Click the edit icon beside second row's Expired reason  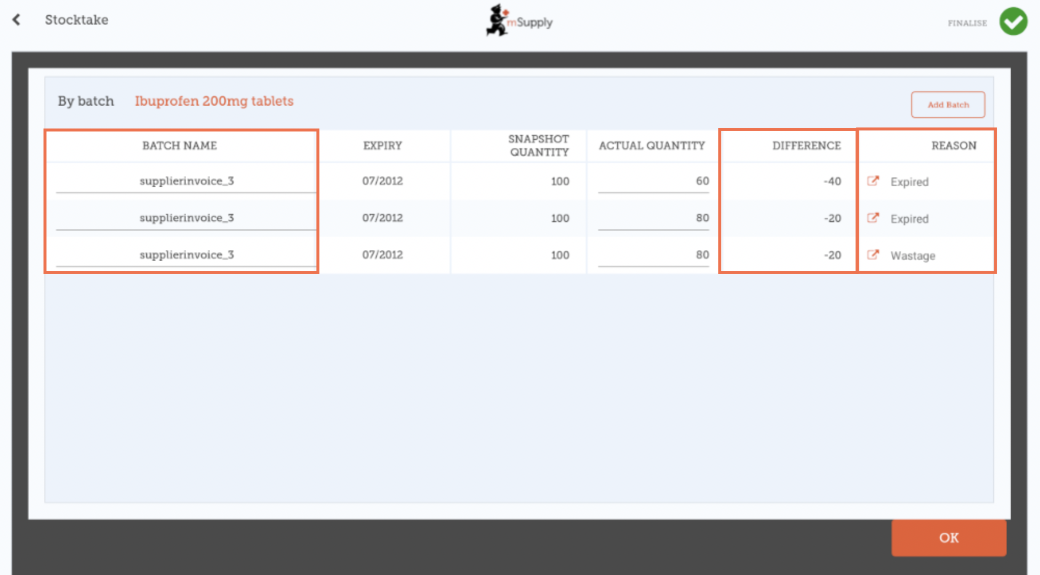[873, 218]
